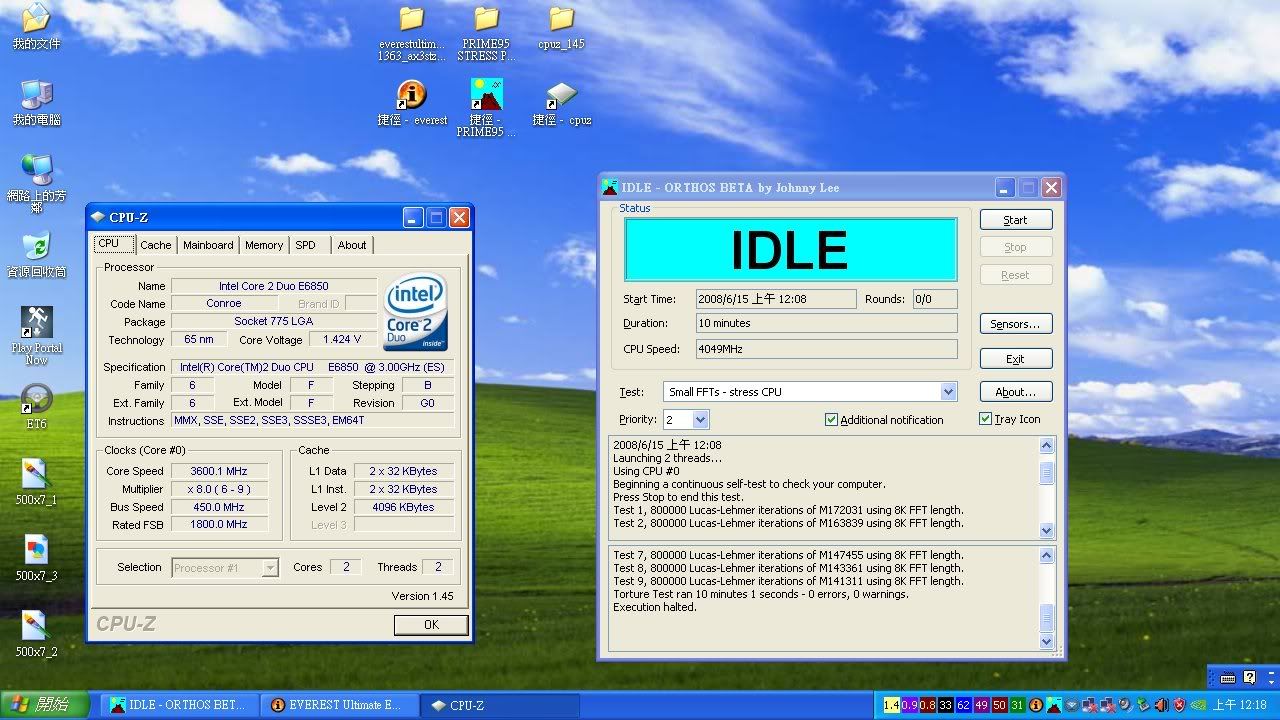Select the 捷徑 - everest shortcut
The image size is (1280, 720).
click(412, 103)
